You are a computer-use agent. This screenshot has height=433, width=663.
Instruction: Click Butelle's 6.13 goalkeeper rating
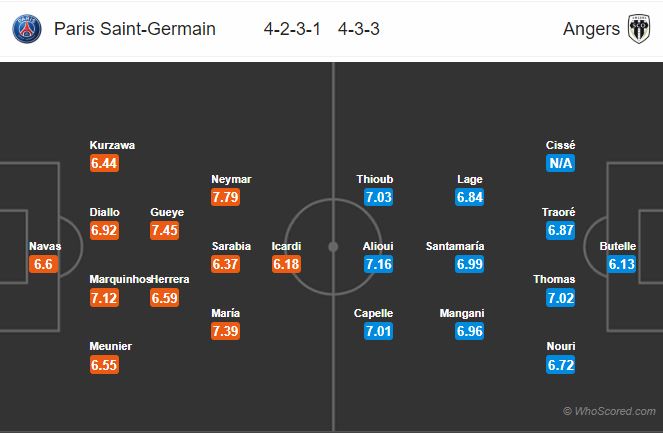pyautogui.click(x=622, y=264)
